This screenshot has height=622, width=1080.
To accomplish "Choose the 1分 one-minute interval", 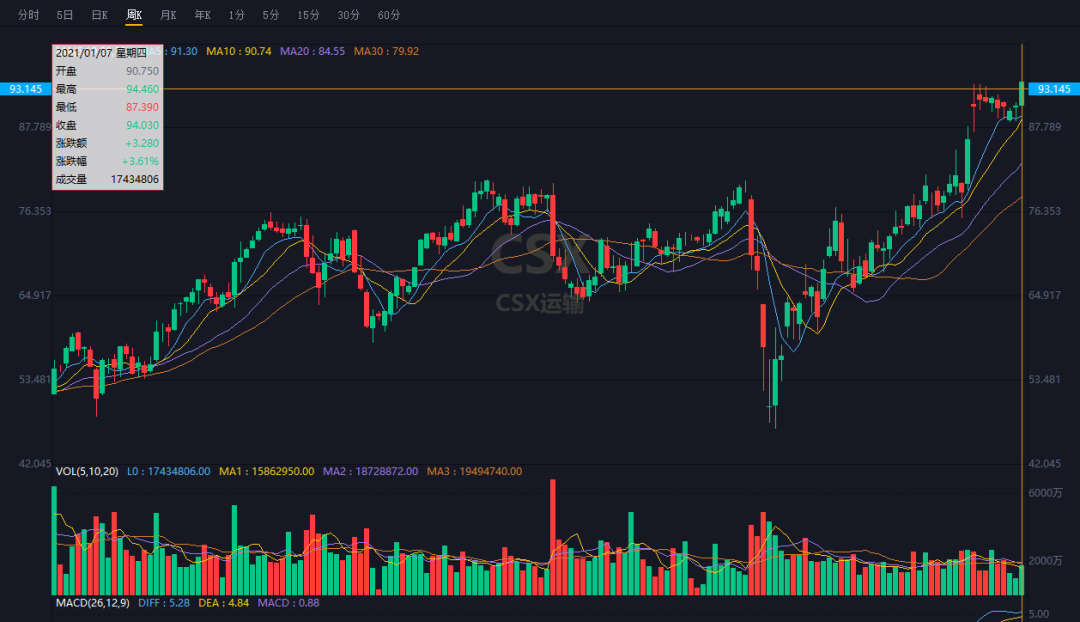I will (x=236, y=15).
